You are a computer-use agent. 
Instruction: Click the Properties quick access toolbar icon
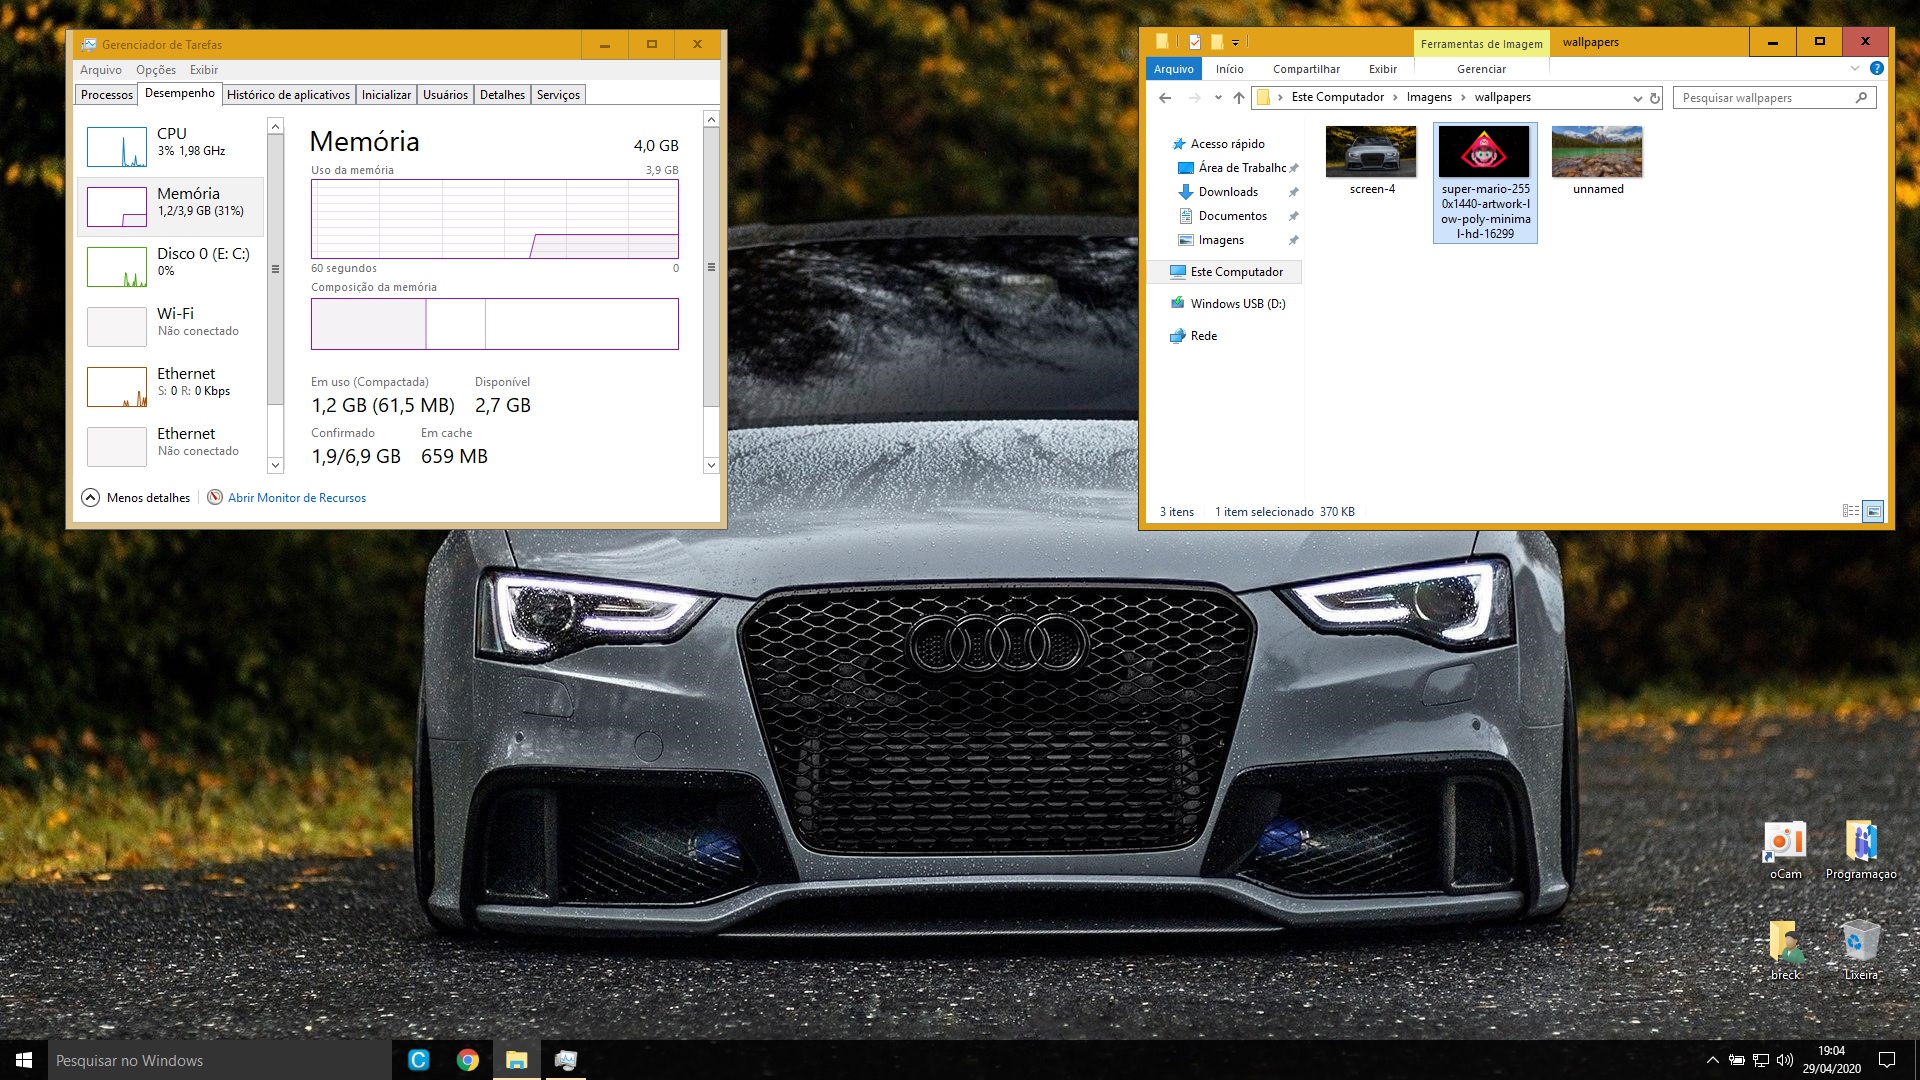point(1195,42)
